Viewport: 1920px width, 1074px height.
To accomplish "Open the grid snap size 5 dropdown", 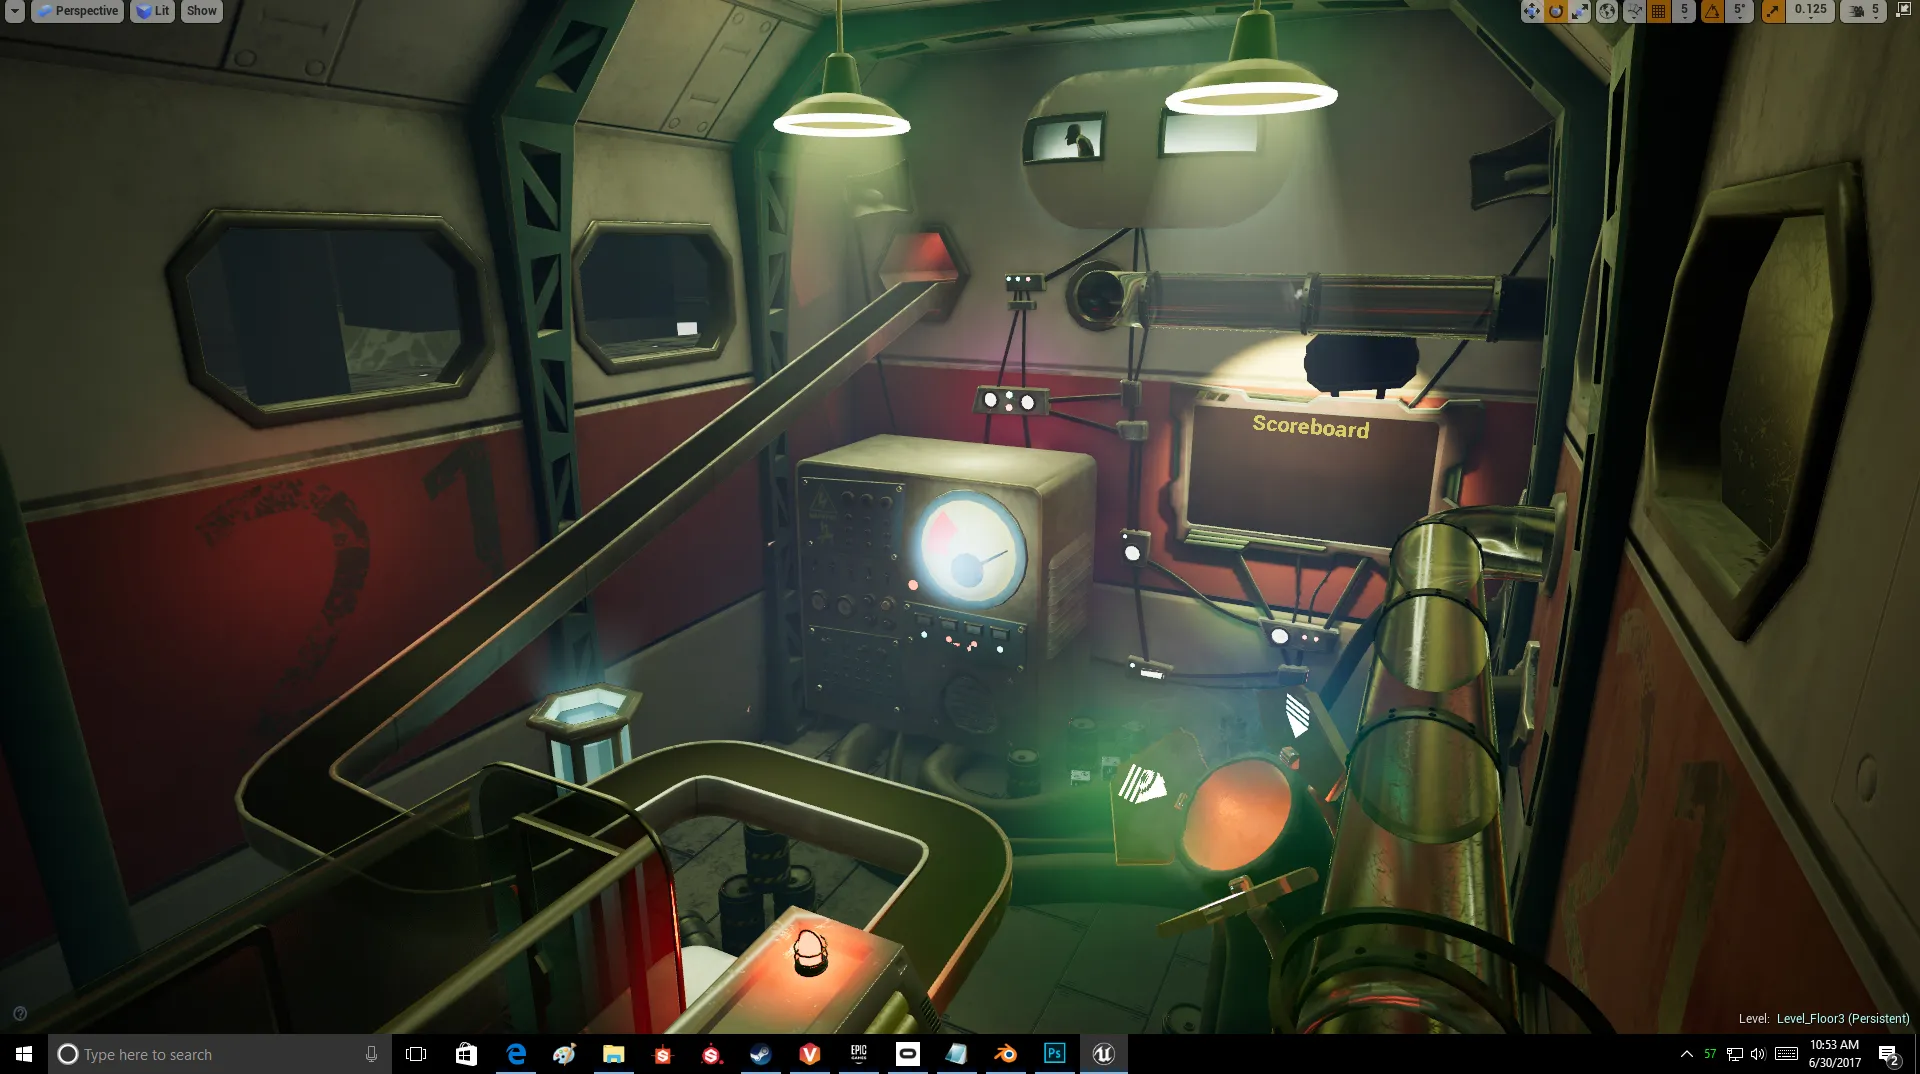I will (x=1684, y=11).
